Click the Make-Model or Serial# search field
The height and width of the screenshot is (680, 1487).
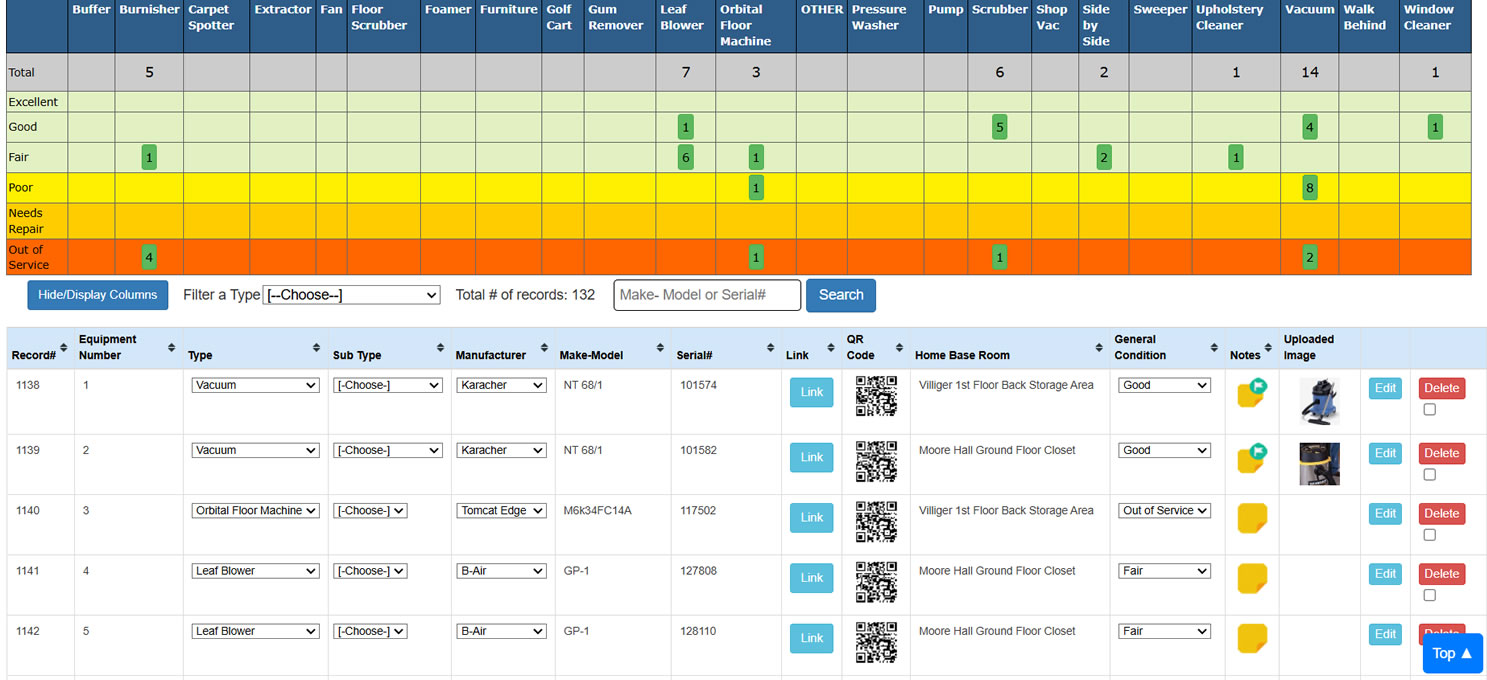(x=707, y=295)
